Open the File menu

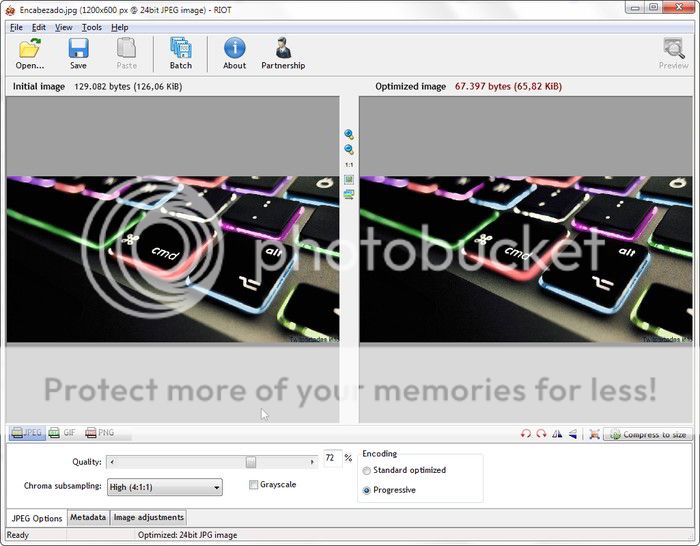pos(16,27)
